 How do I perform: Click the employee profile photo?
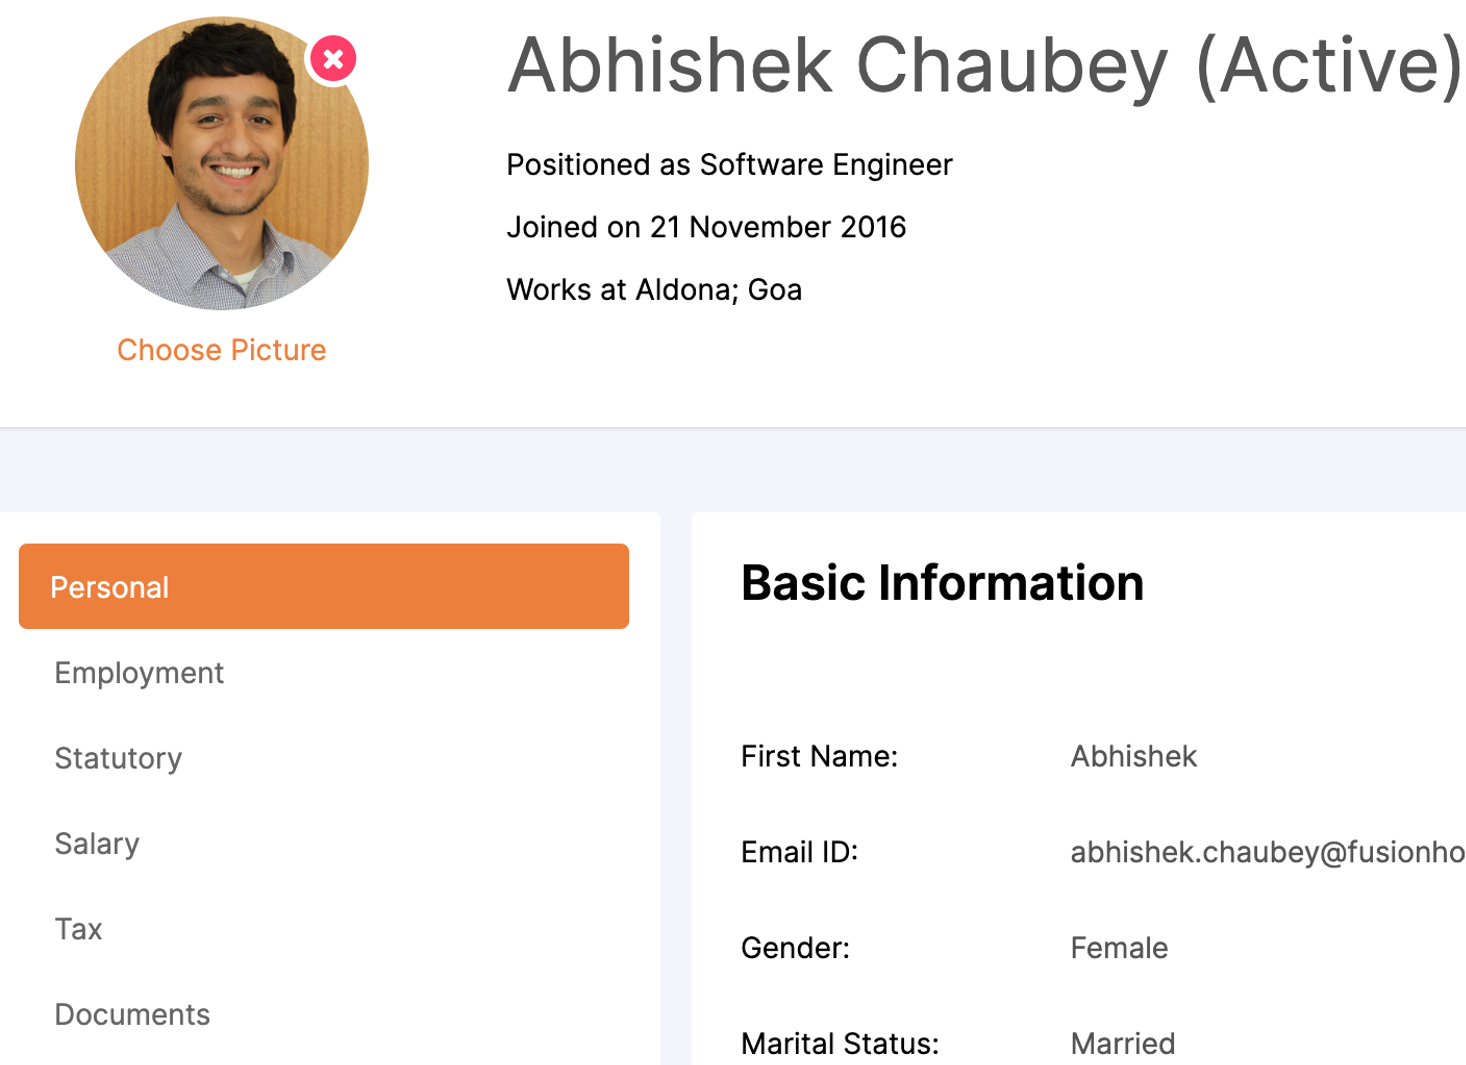click(221, 163)
